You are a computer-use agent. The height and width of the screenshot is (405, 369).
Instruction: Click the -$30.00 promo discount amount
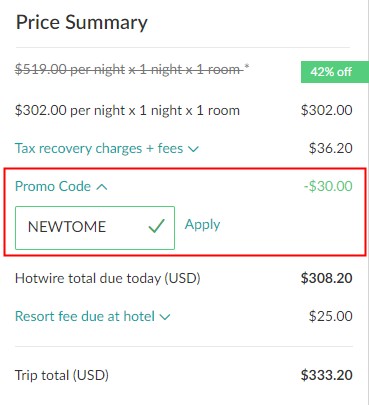tap(328, 186)
